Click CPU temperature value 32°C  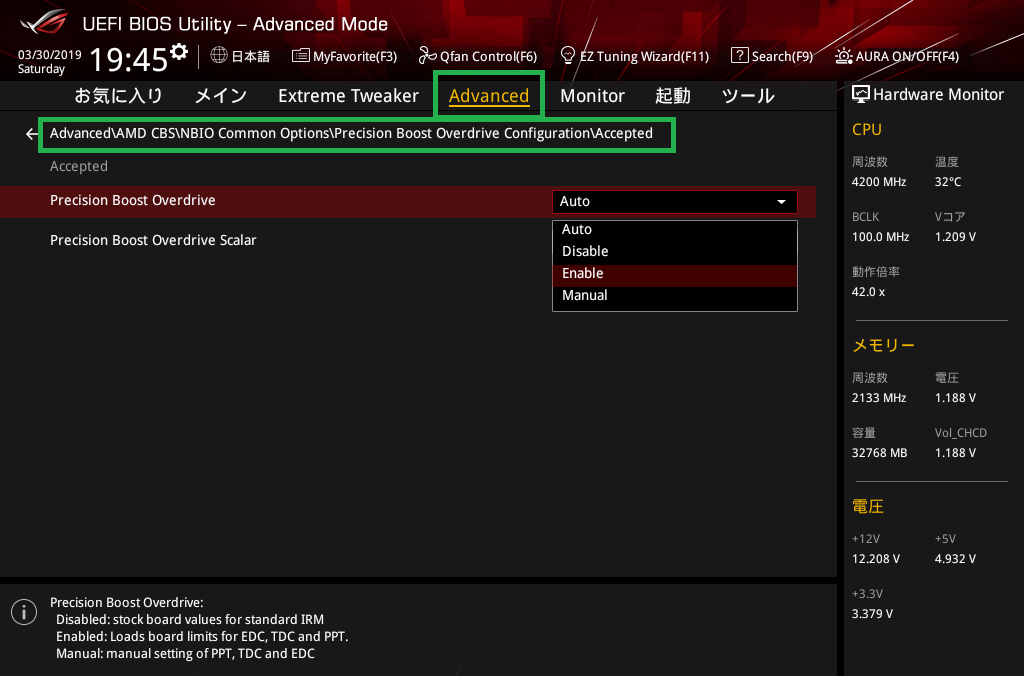point(948,182)
